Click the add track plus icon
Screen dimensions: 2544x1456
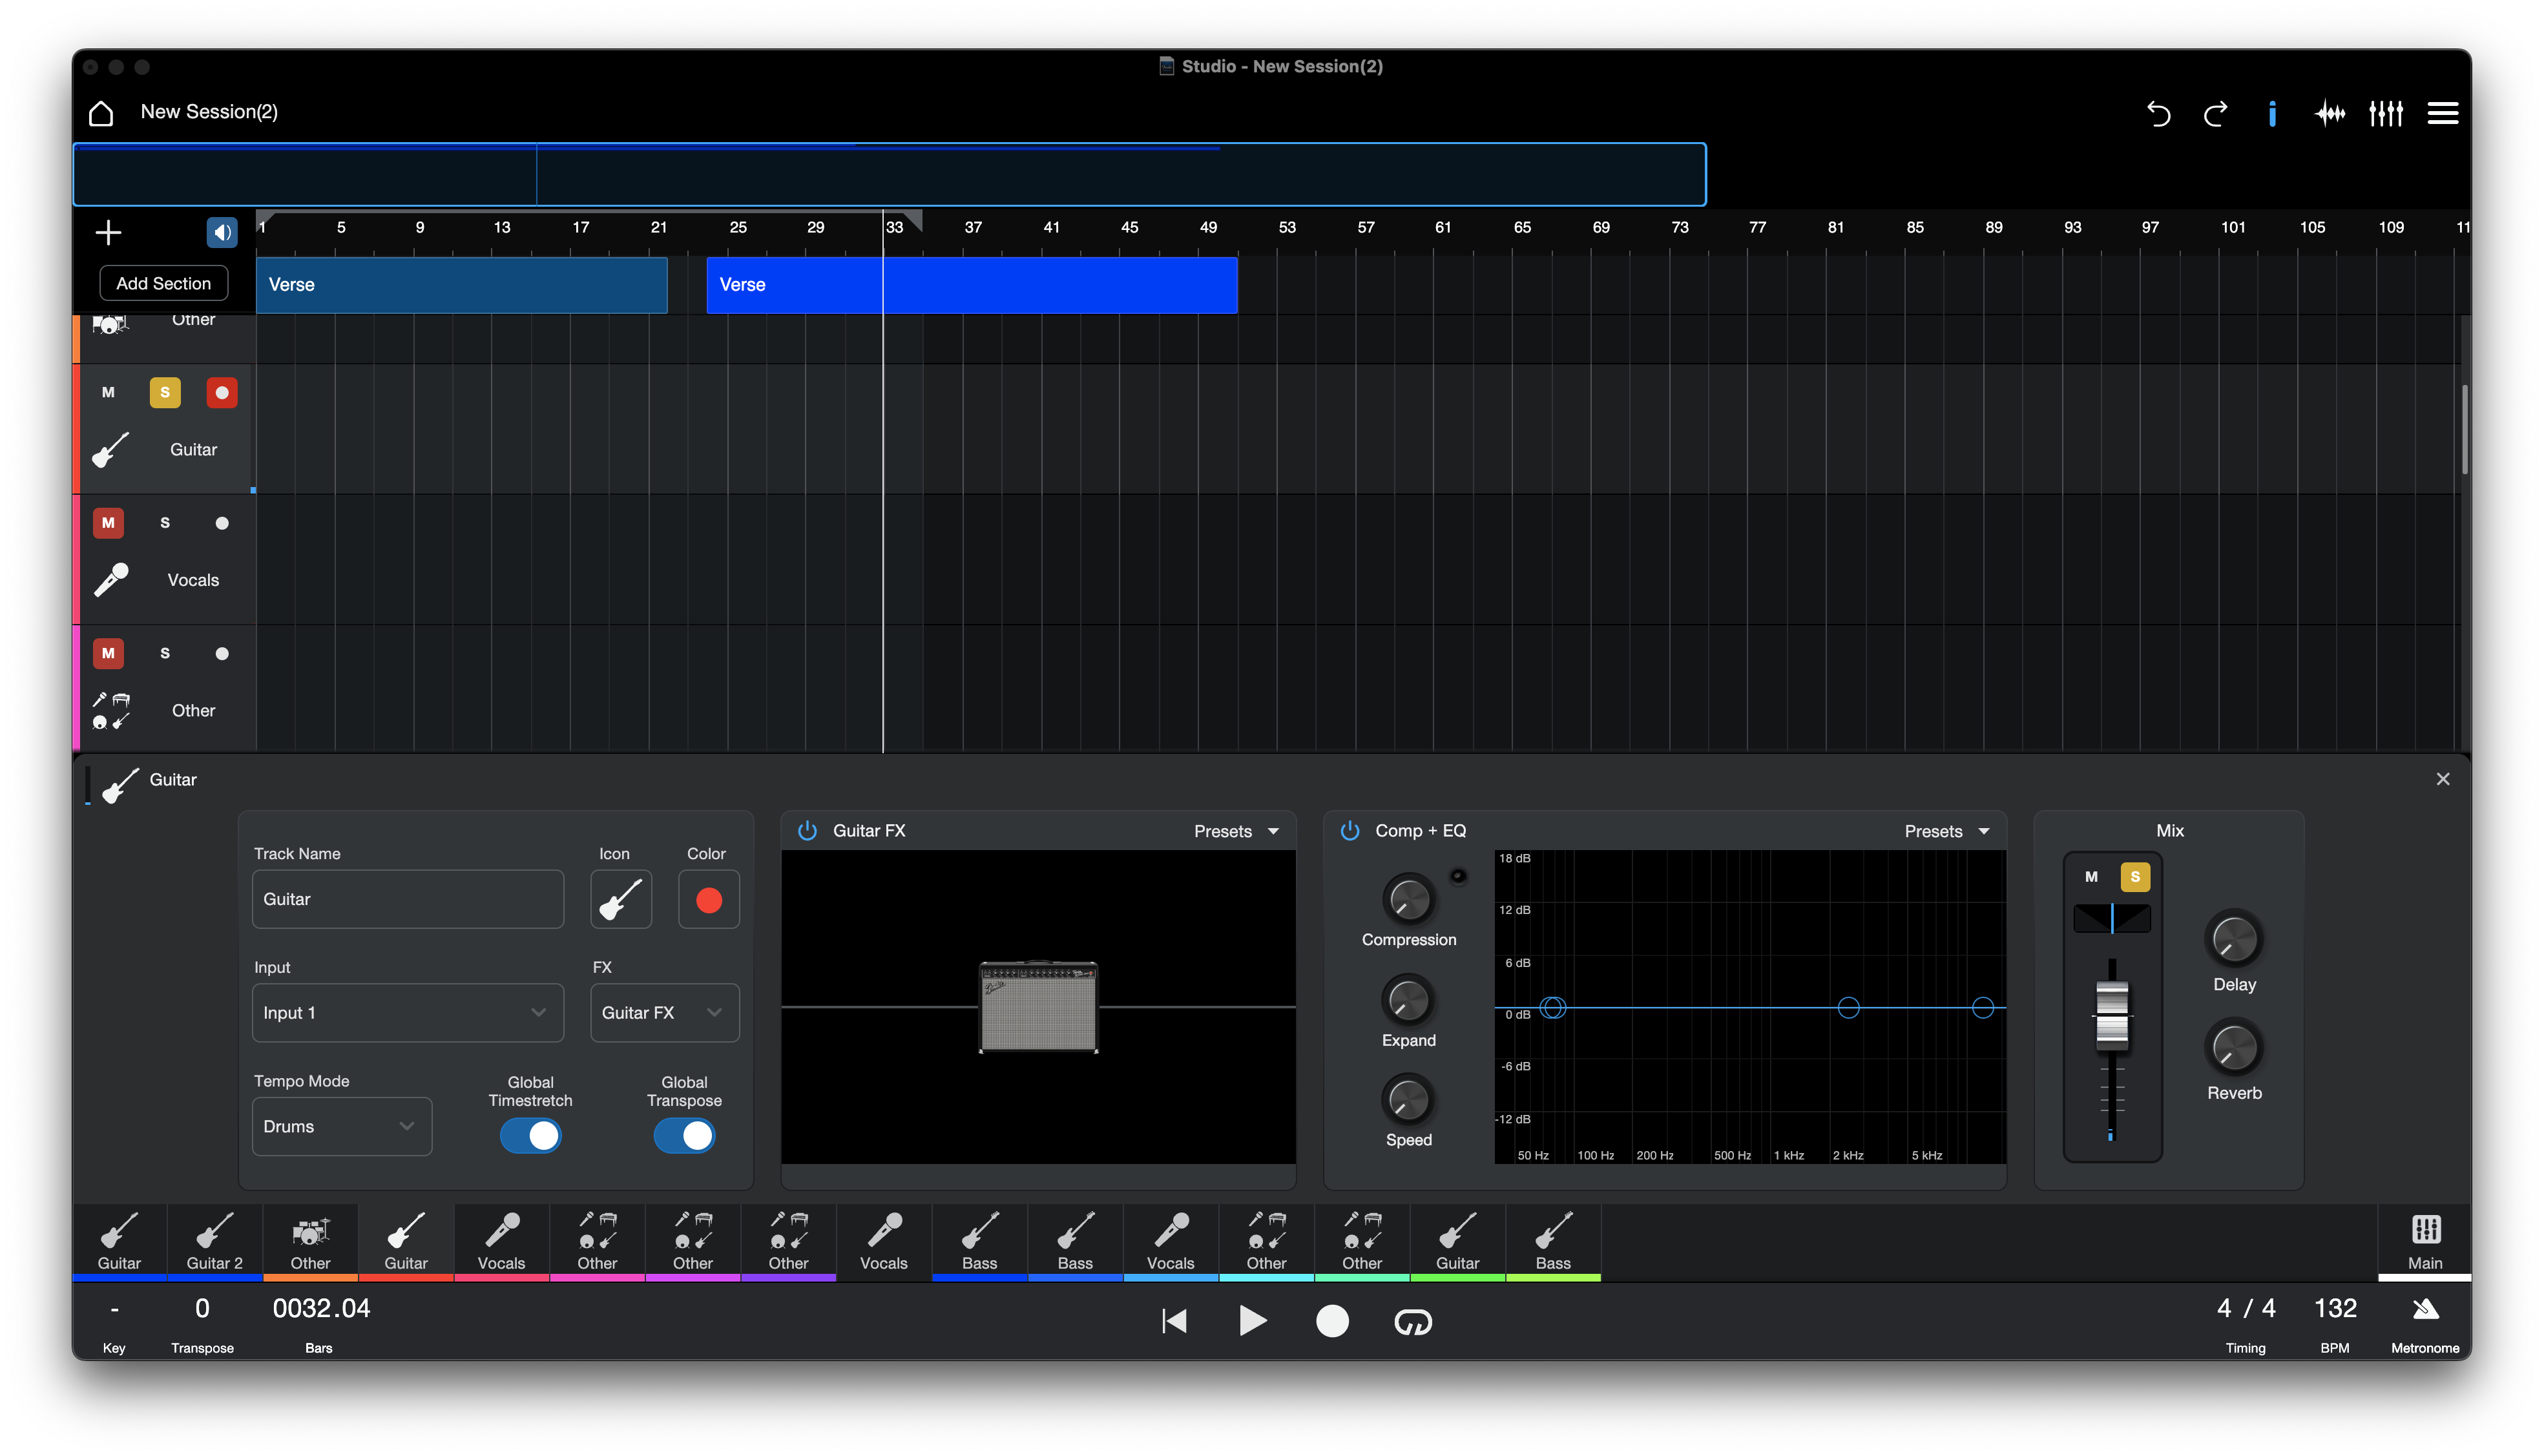pyautogui.click(x=108, y=233)
